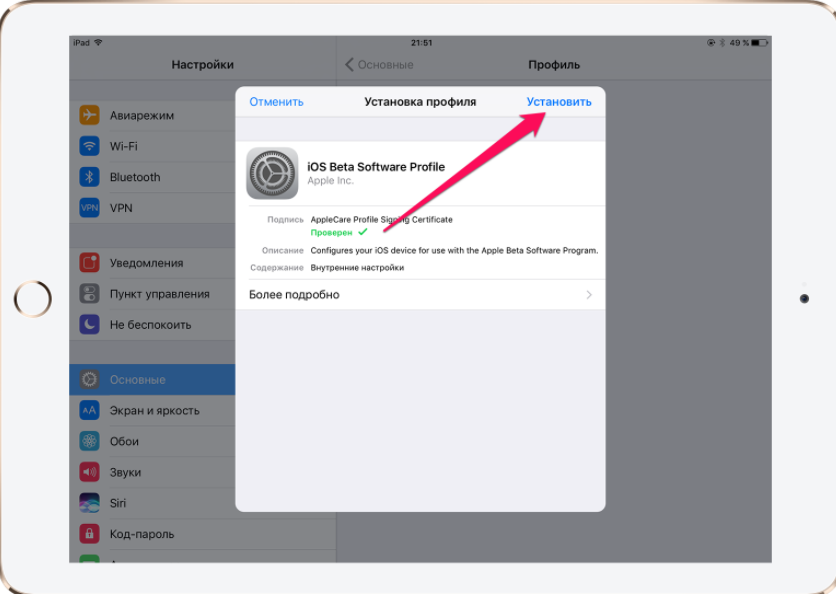Viewport: 836px width, 594px height.
Task: Tap the Bluetooth settings icon
Action: (90, 177)
